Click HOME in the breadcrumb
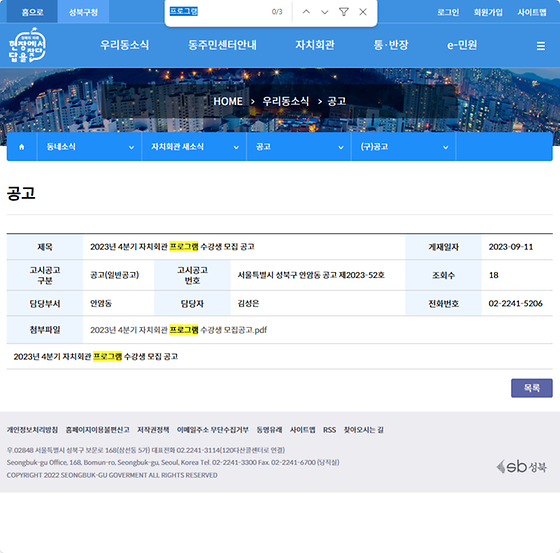The height and width of the screenshot is (553, 560). (x=228, y=101)
